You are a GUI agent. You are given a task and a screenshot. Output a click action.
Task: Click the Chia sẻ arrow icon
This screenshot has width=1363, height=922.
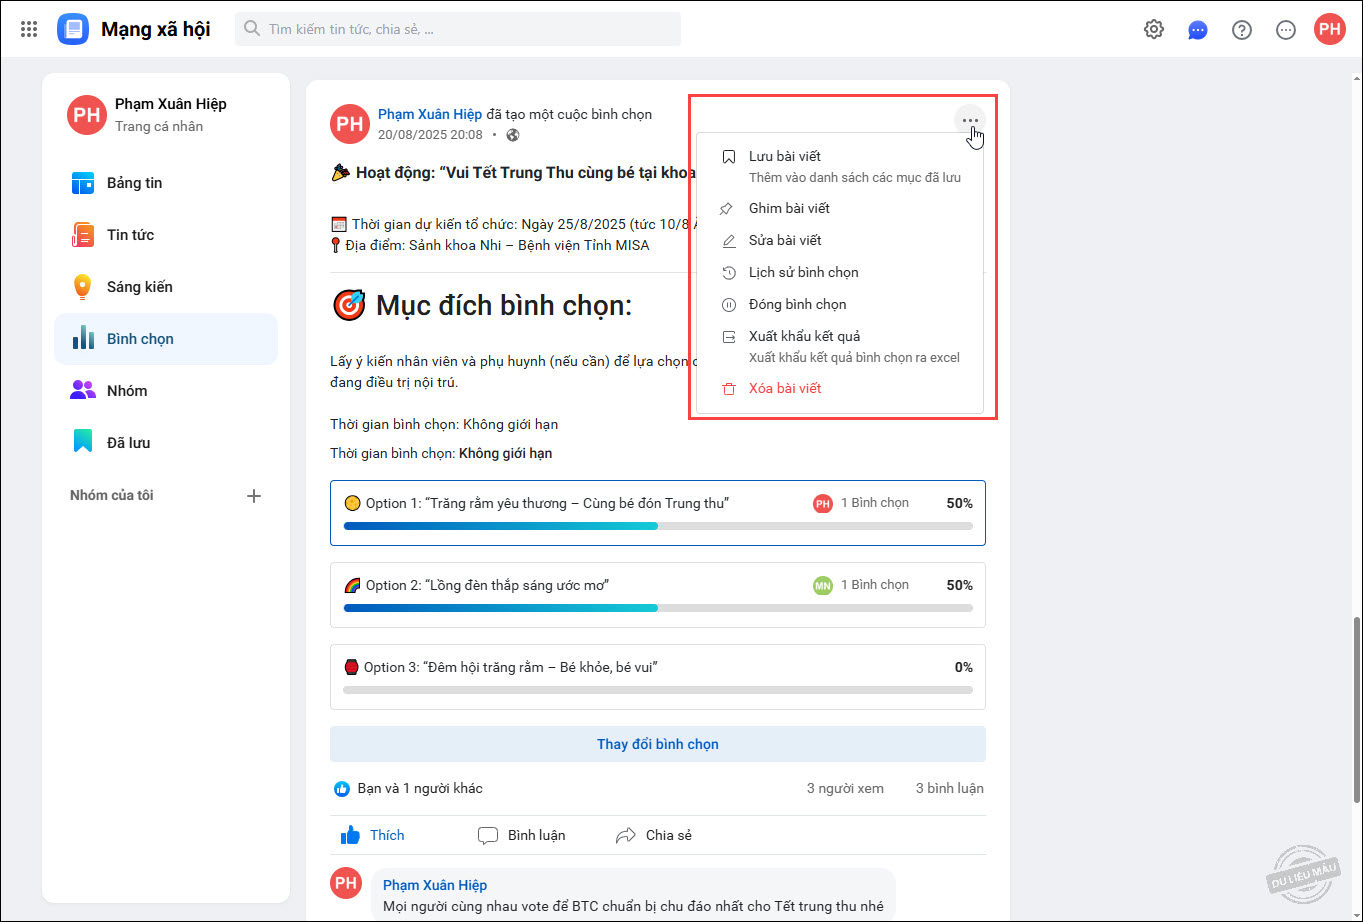[x=626, y=835]
